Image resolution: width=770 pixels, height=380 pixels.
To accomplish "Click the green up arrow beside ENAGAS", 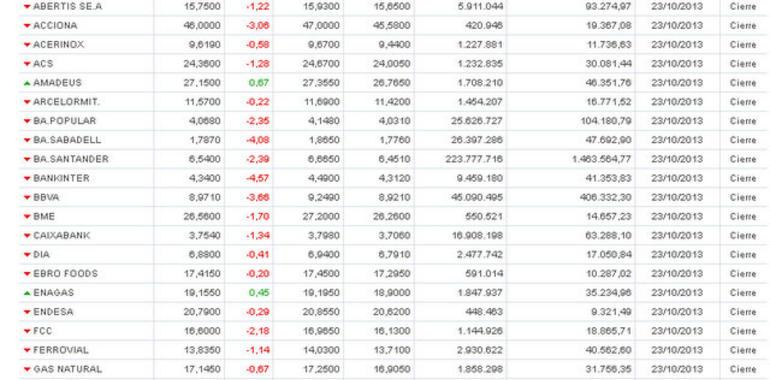I will (27, 293).
